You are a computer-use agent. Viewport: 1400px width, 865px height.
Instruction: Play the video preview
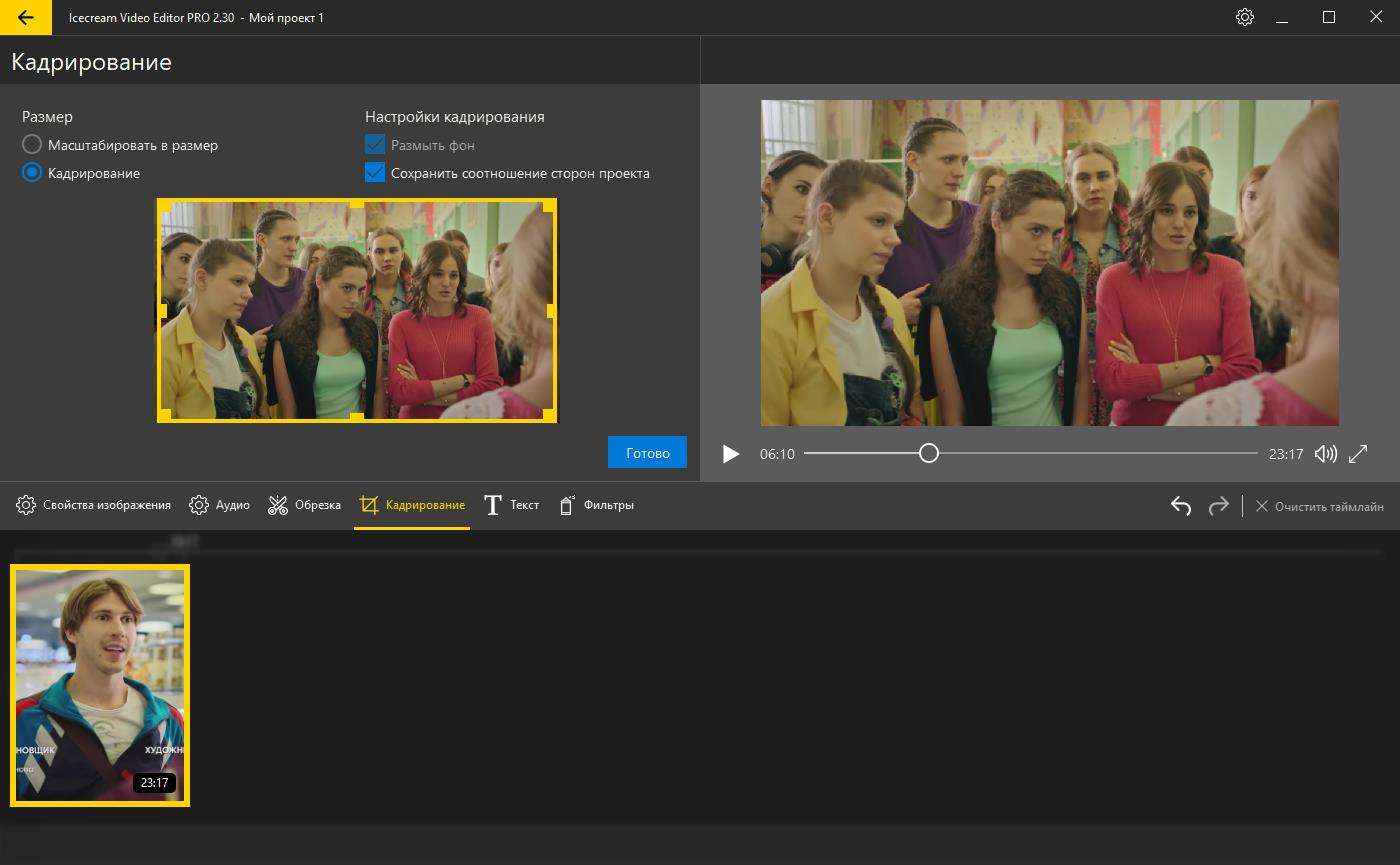tap(731, 454)
